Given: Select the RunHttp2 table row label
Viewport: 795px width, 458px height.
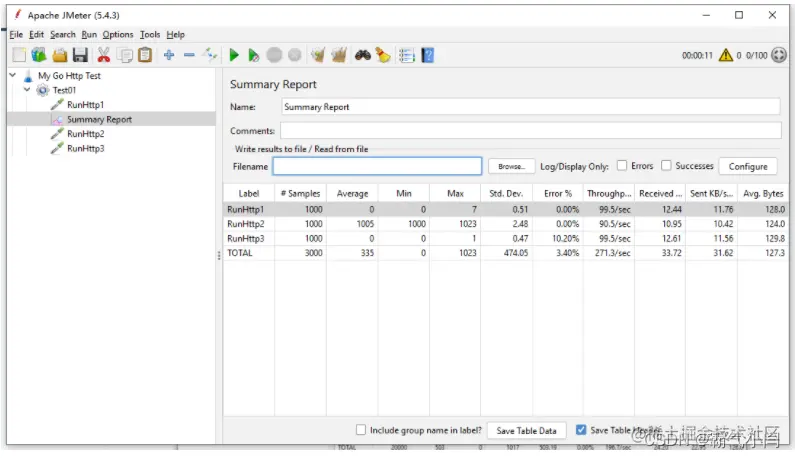Looking at the screenshot, I should click(x=245, y=224).
